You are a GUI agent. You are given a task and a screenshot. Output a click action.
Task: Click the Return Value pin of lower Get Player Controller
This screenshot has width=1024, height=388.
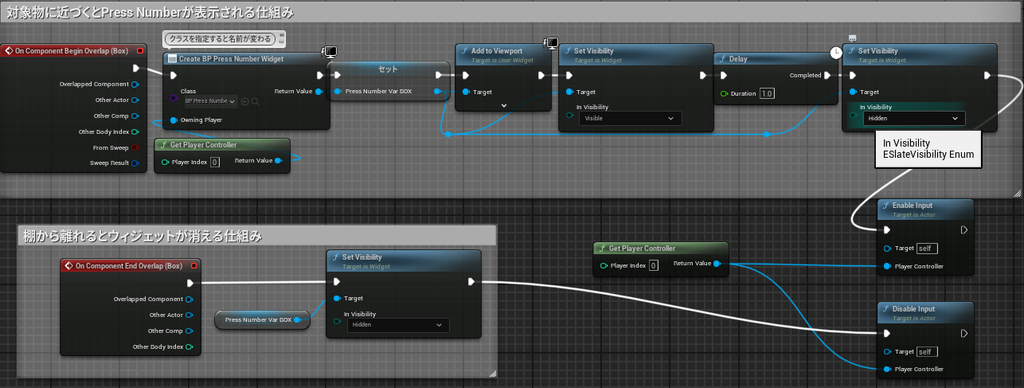(x=716, y=264)
